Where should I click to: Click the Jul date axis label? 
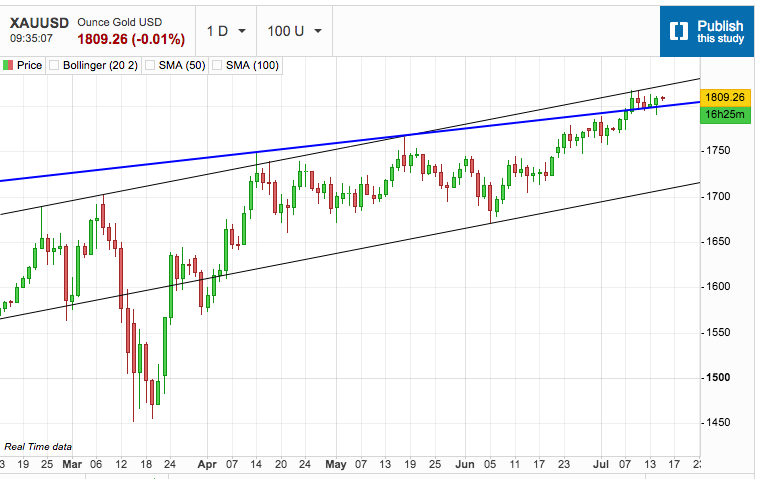coord(601,464)
